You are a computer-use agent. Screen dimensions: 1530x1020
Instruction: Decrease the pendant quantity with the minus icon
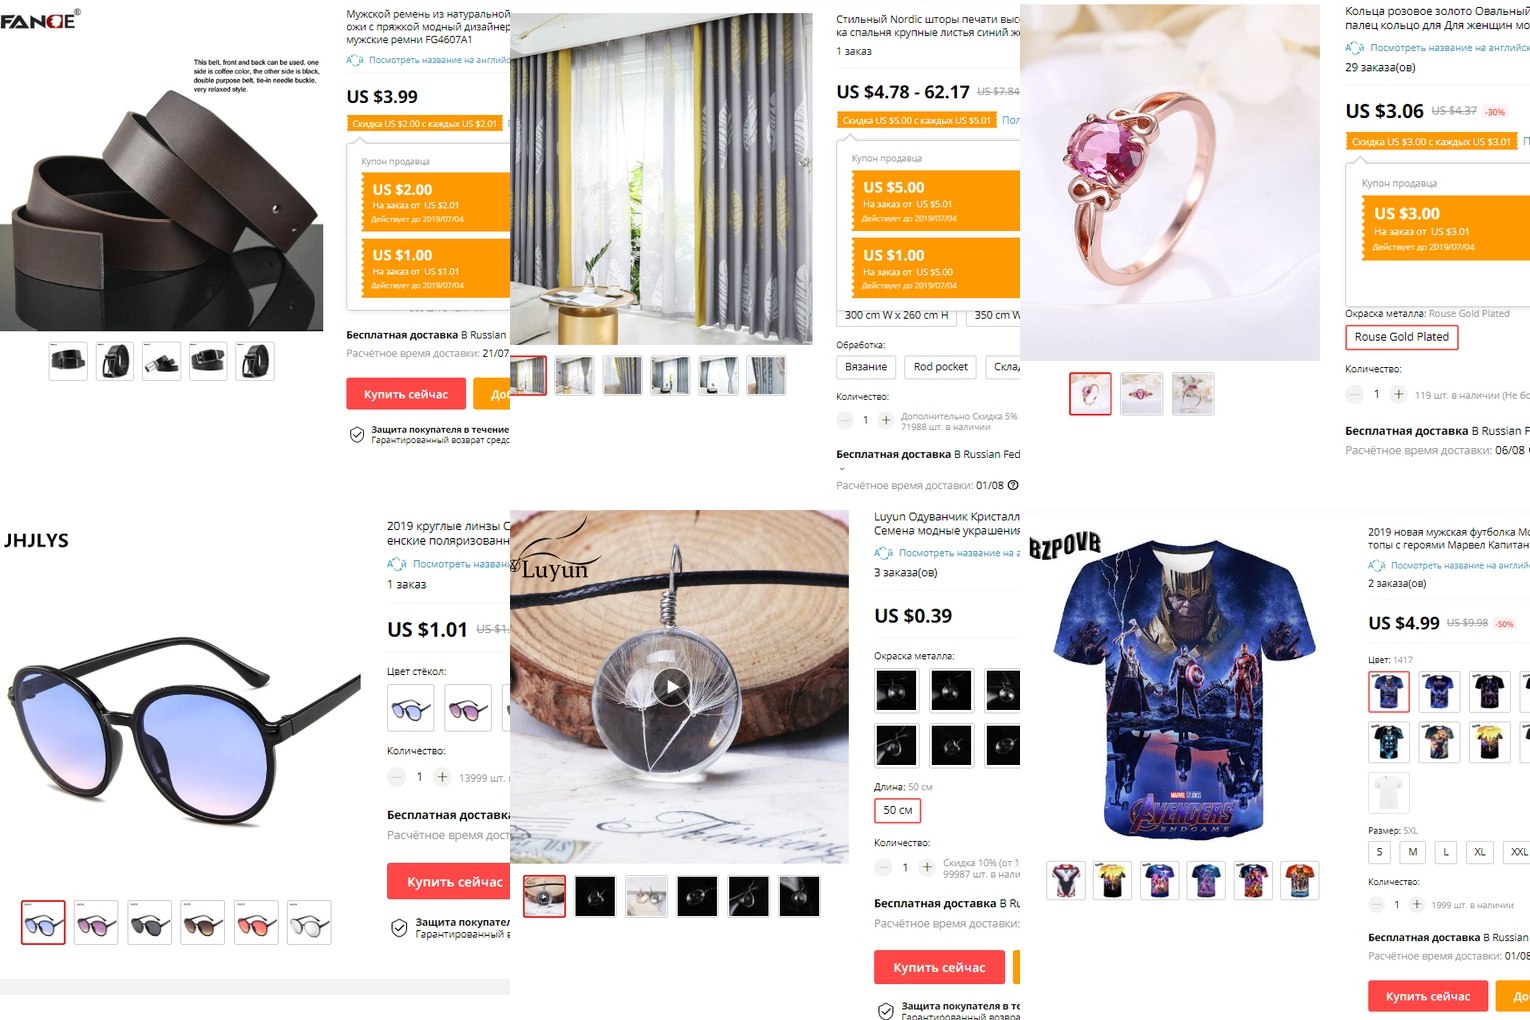[x=883, y=867]
